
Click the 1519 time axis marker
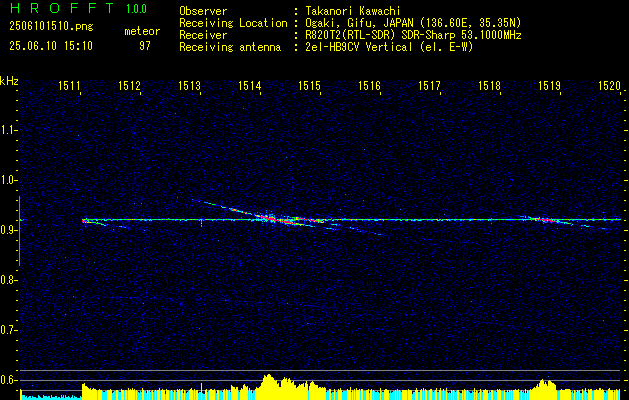click(x=550, y=85)
